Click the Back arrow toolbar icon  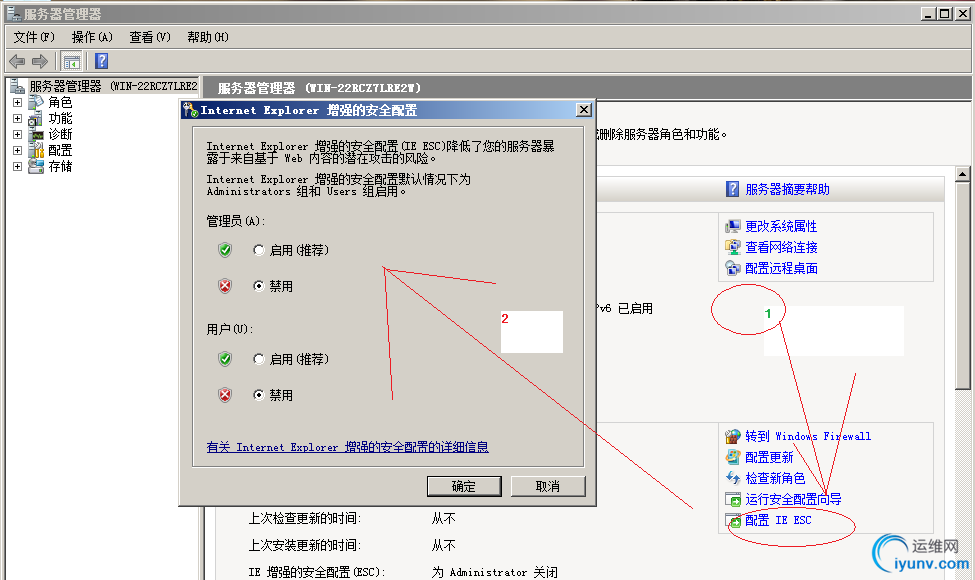tap(17, 61)
